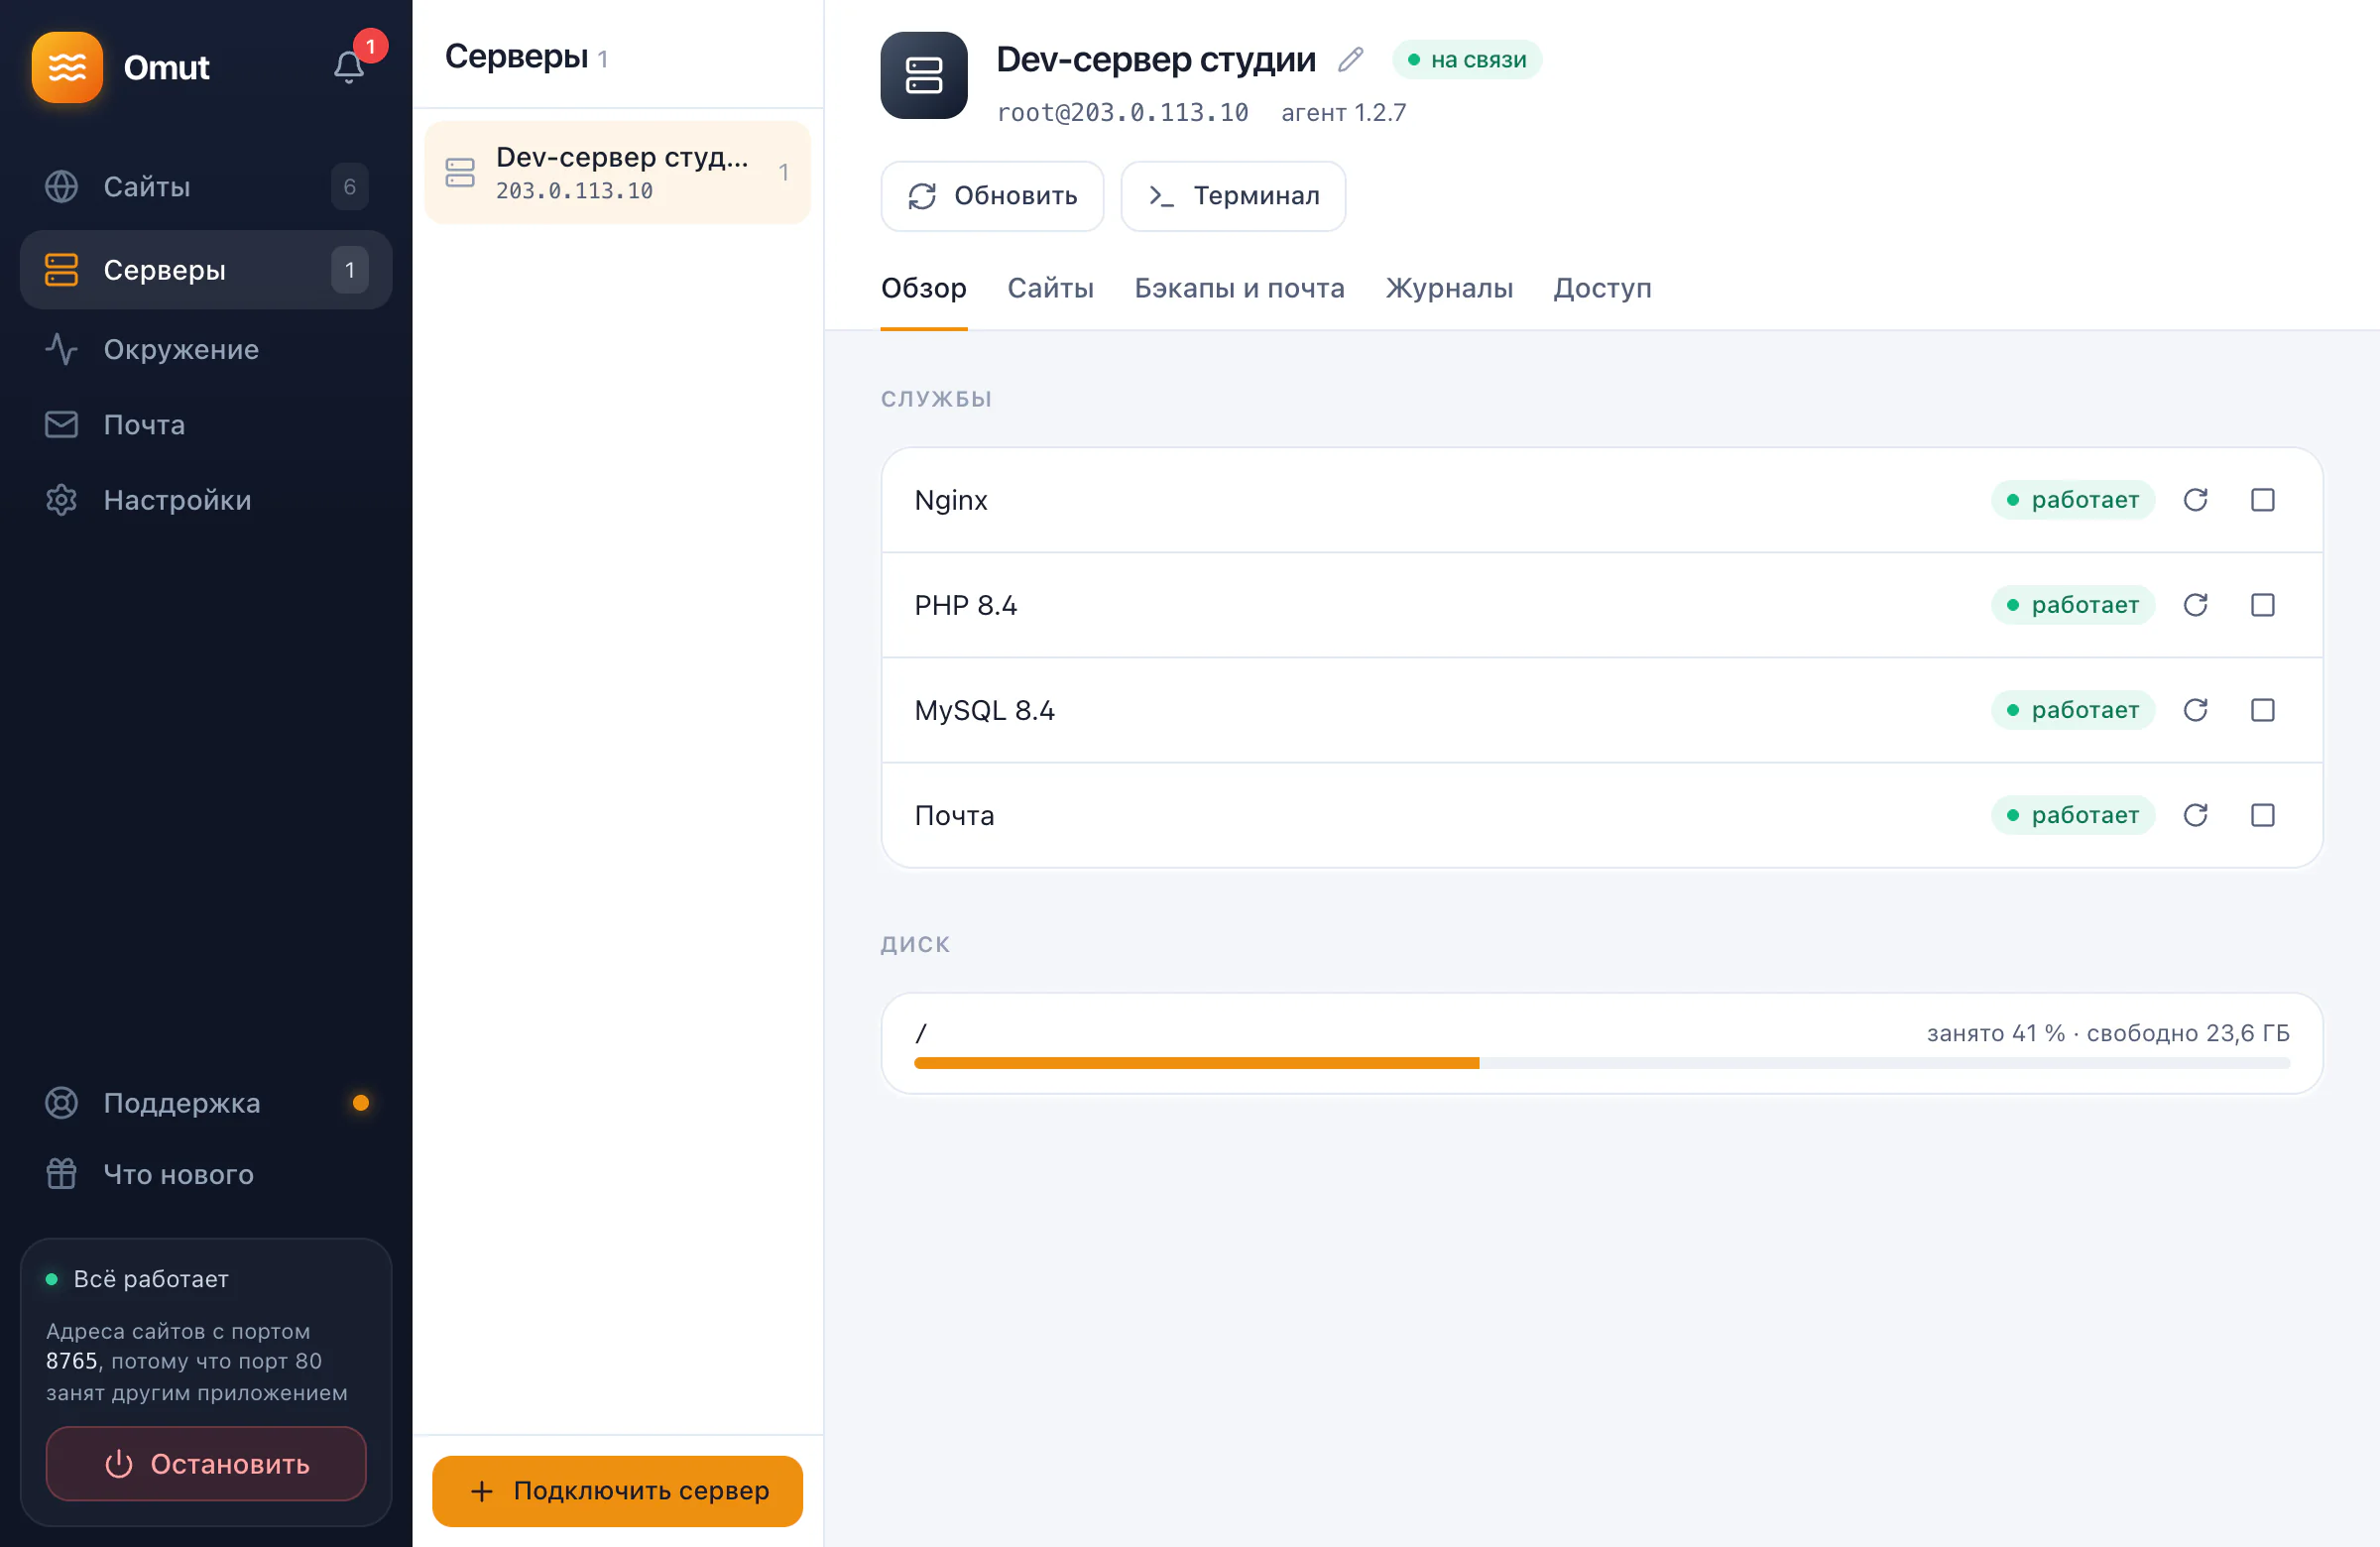Screen dimensions: 2380x1547
Task: Stop the Nginx service
Action: (2262, 500)
